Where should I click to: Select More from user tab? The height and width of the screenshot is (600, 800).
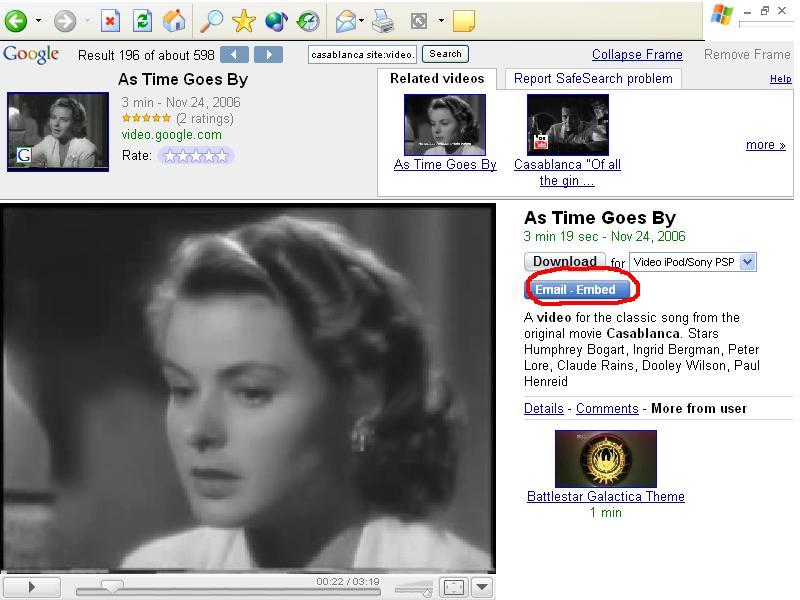pyautogui.click(x=699, y=409)
